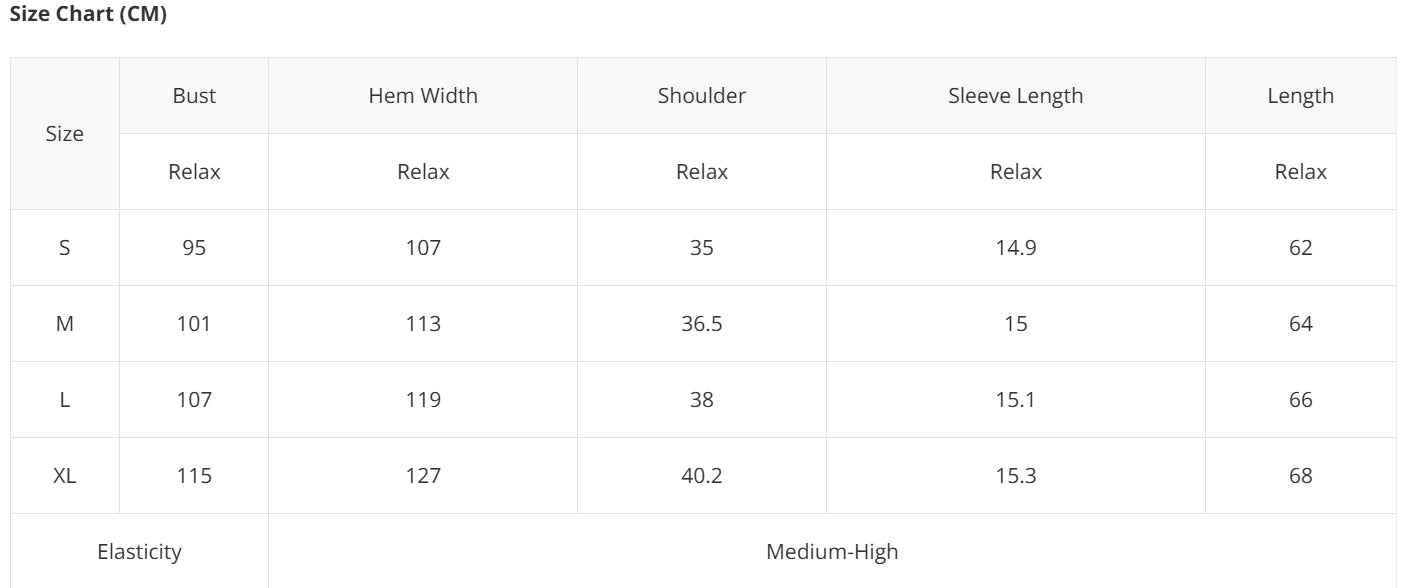Click the XL hem width value 127
Screen dimensions: 1414x588
pos(423,476)
